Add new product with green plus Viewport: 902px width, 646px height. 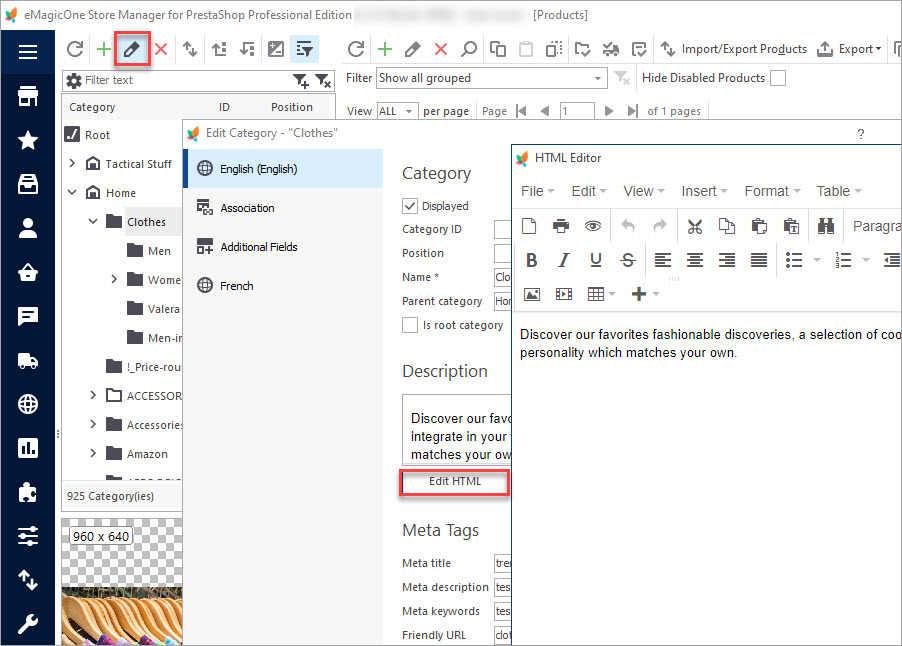coord(384,49)
